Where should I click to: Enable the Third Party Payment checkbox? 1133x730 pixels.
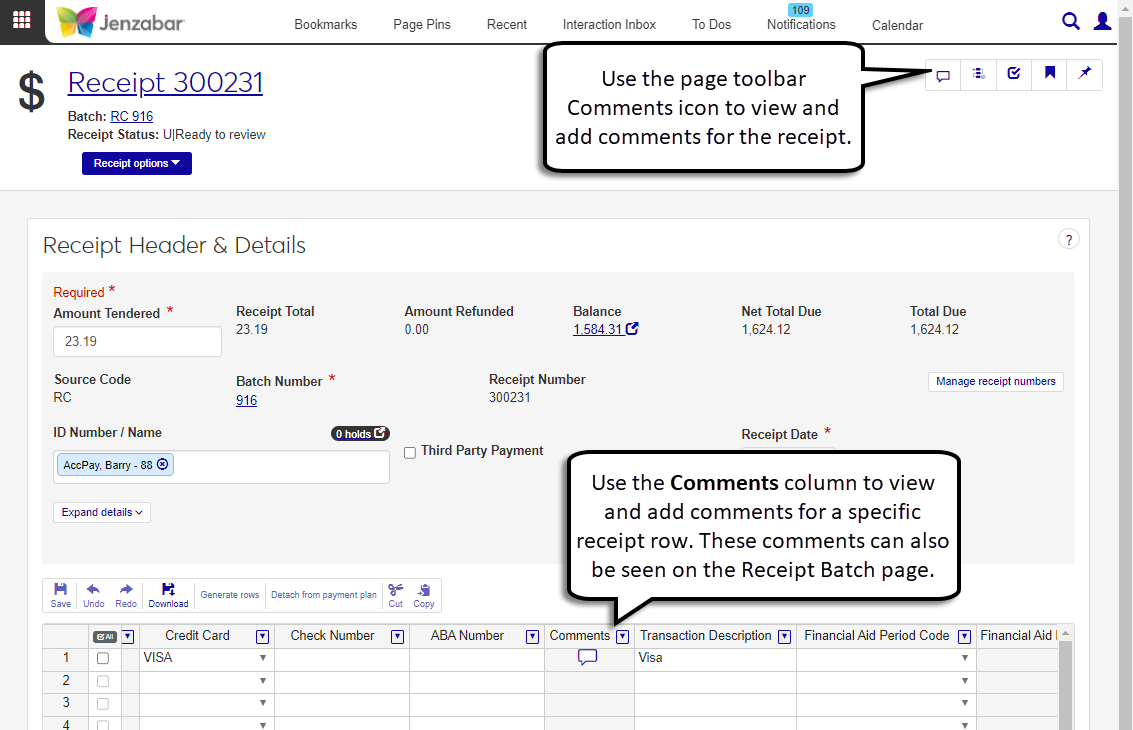(x=410, y=452)
